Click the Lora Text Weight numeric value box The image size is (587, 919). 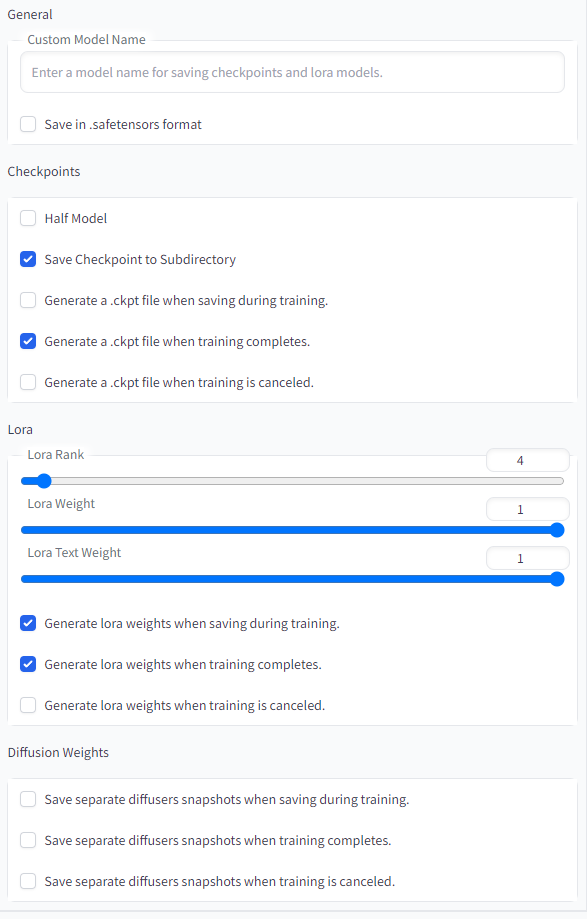point(527,558)
